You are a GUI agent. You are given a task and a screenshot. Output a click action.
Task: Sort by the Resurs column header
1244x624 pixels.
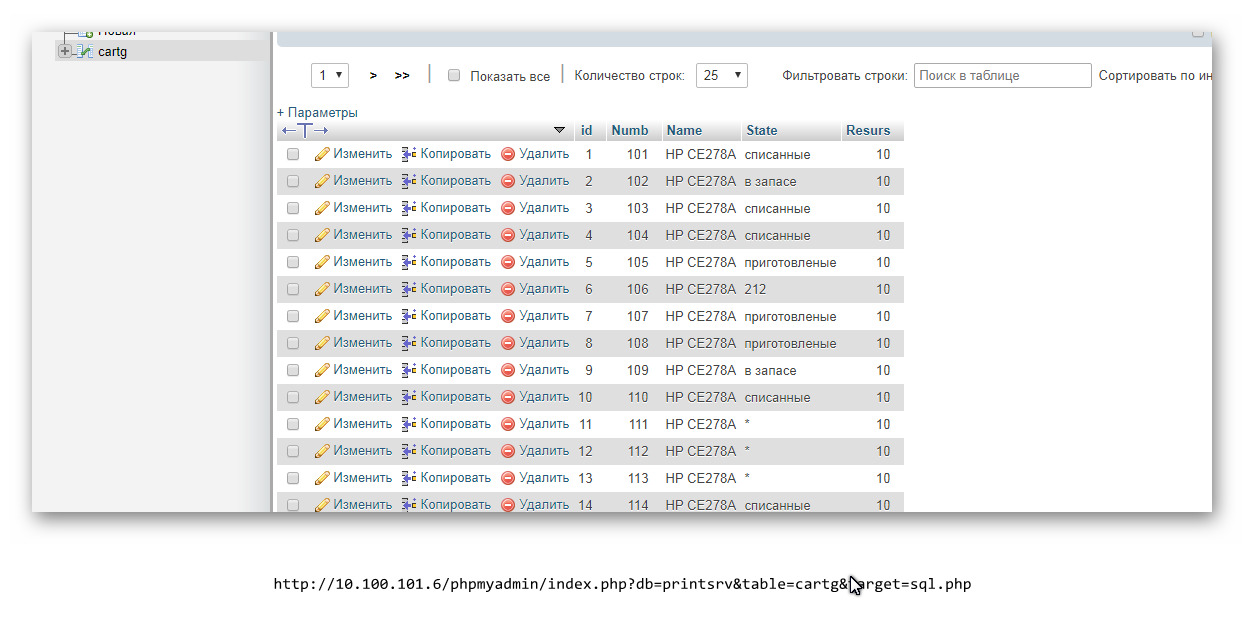[868, 130]
